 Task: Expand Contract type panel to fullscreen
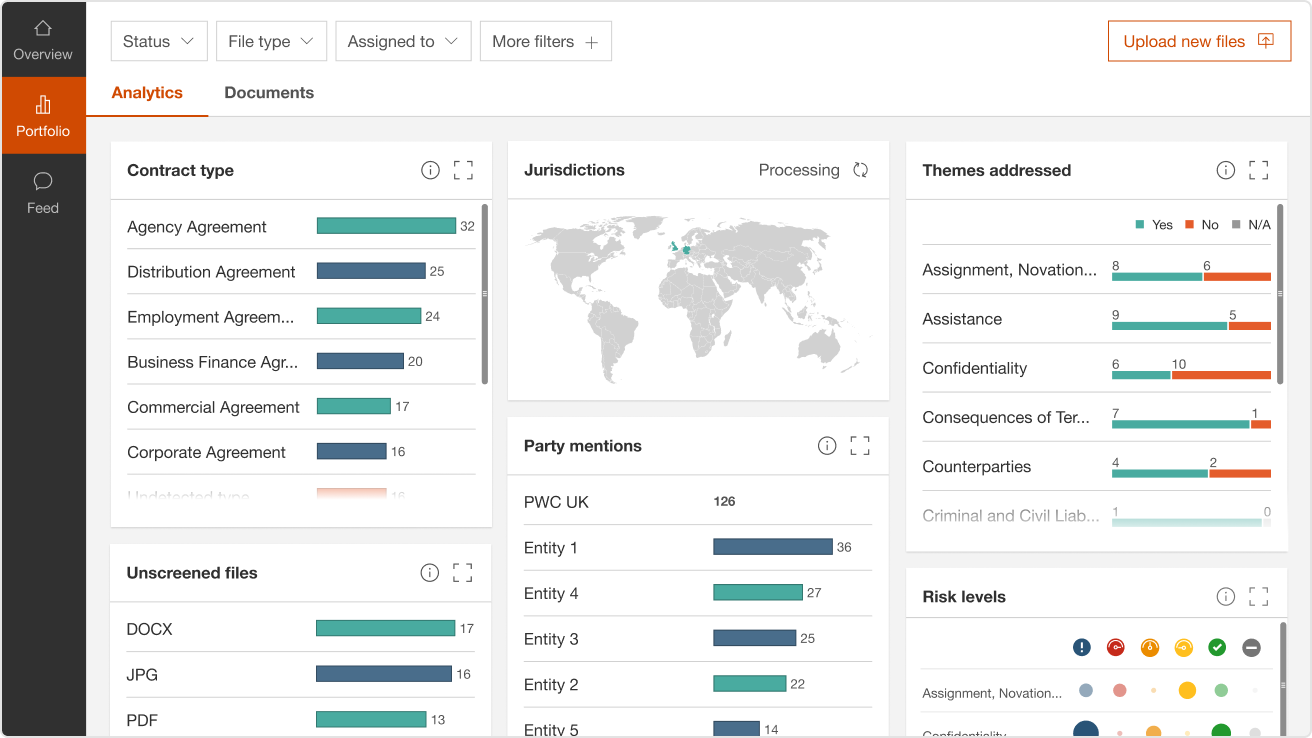coord(463,170)
